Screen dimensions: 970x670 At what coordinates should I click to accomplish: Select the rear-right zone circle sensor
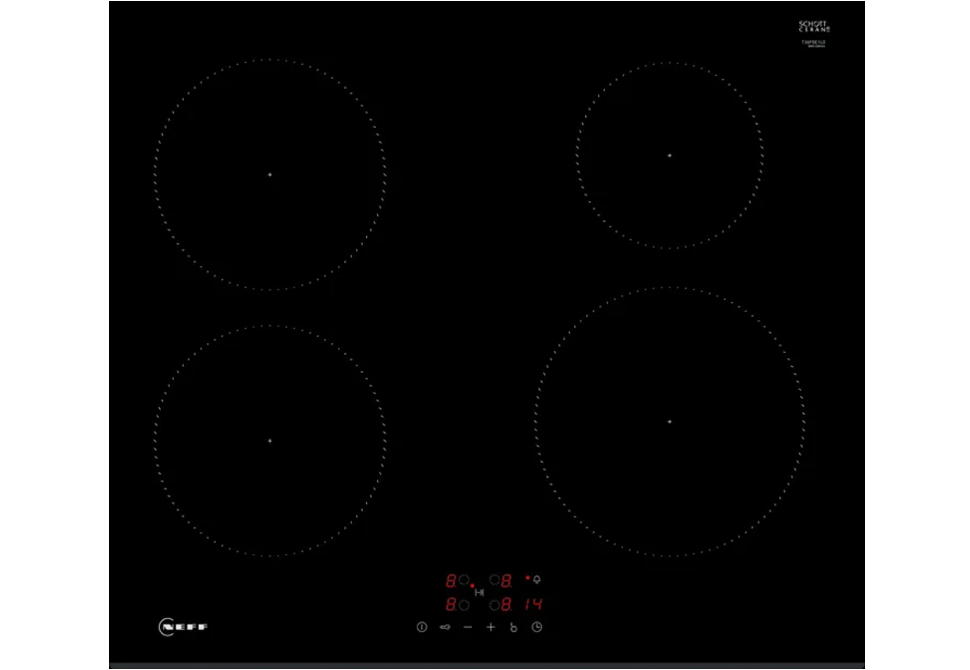(x=494, y=580)
